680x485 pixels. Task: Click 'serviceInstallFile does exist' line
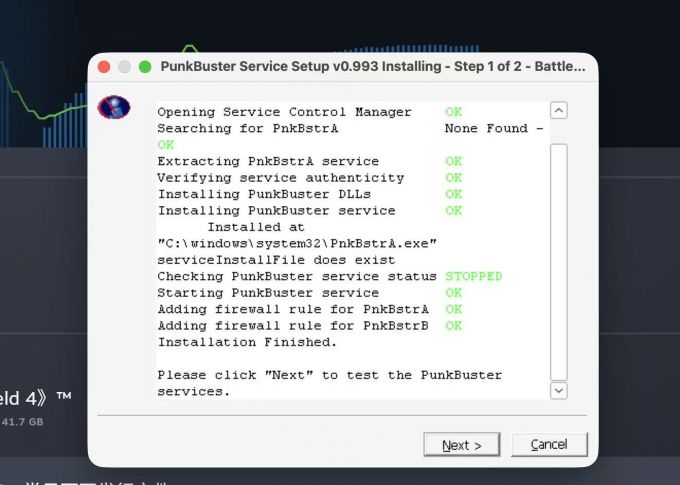(x=276, y=260)
